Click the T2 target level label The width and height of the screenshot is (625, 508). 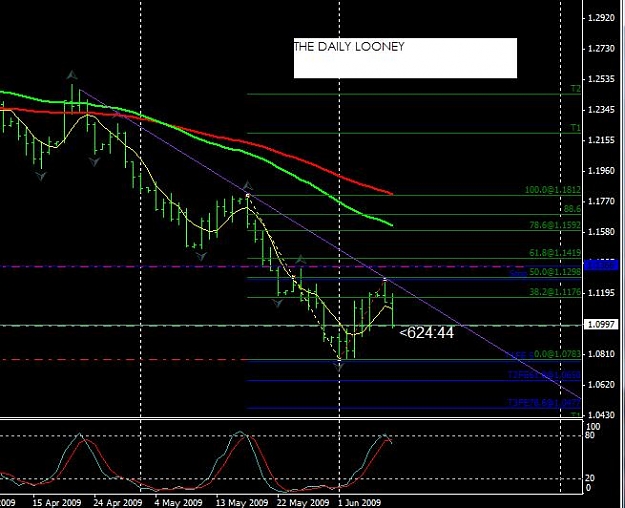point(575,89)
